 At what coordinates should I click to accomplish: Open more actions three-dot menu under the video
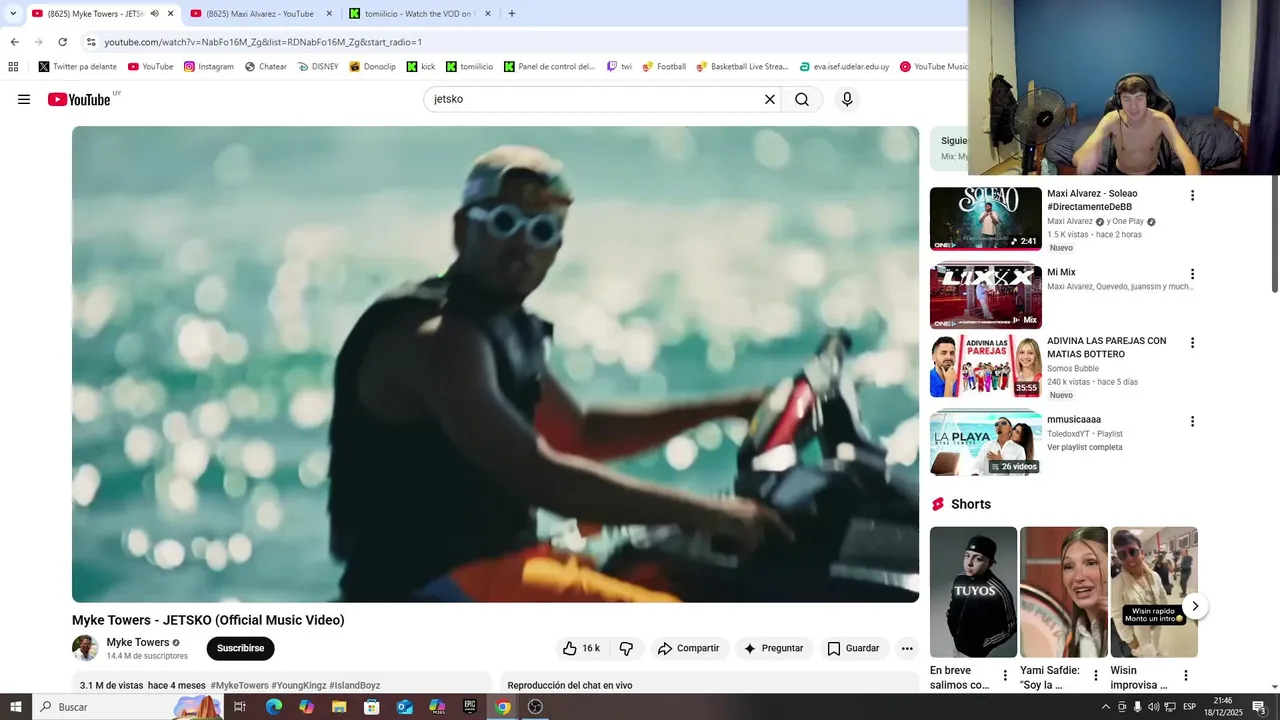pos(907,648)
